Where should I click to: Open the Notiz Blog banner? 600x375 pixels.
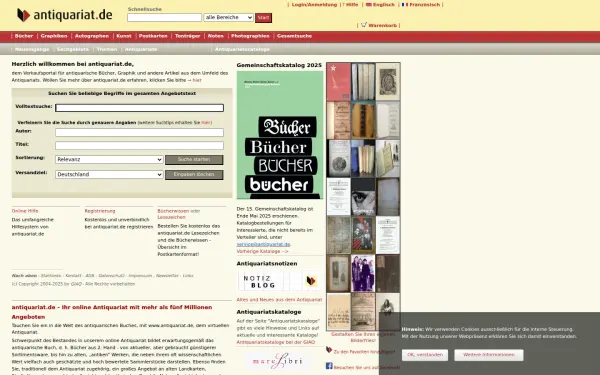[x=279, y=281]
